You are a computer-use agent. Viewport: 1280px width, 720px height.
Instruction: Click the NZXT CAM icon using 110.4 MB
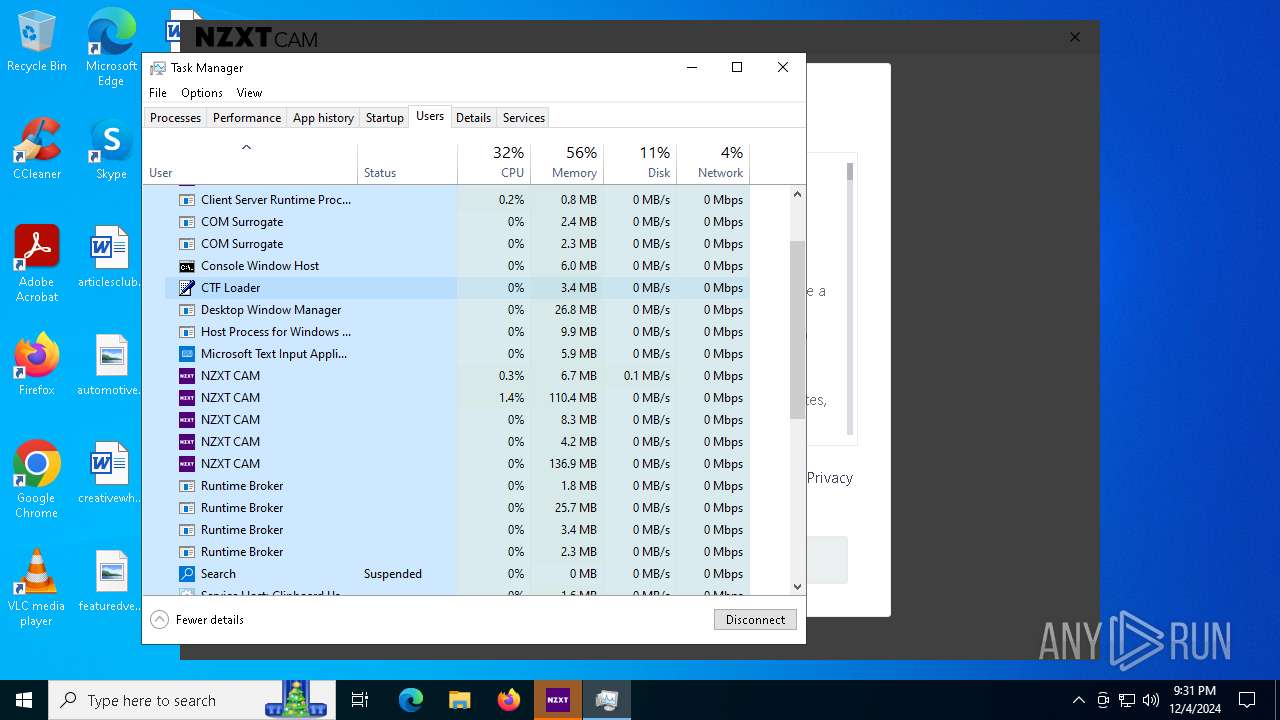click(186, 398)
